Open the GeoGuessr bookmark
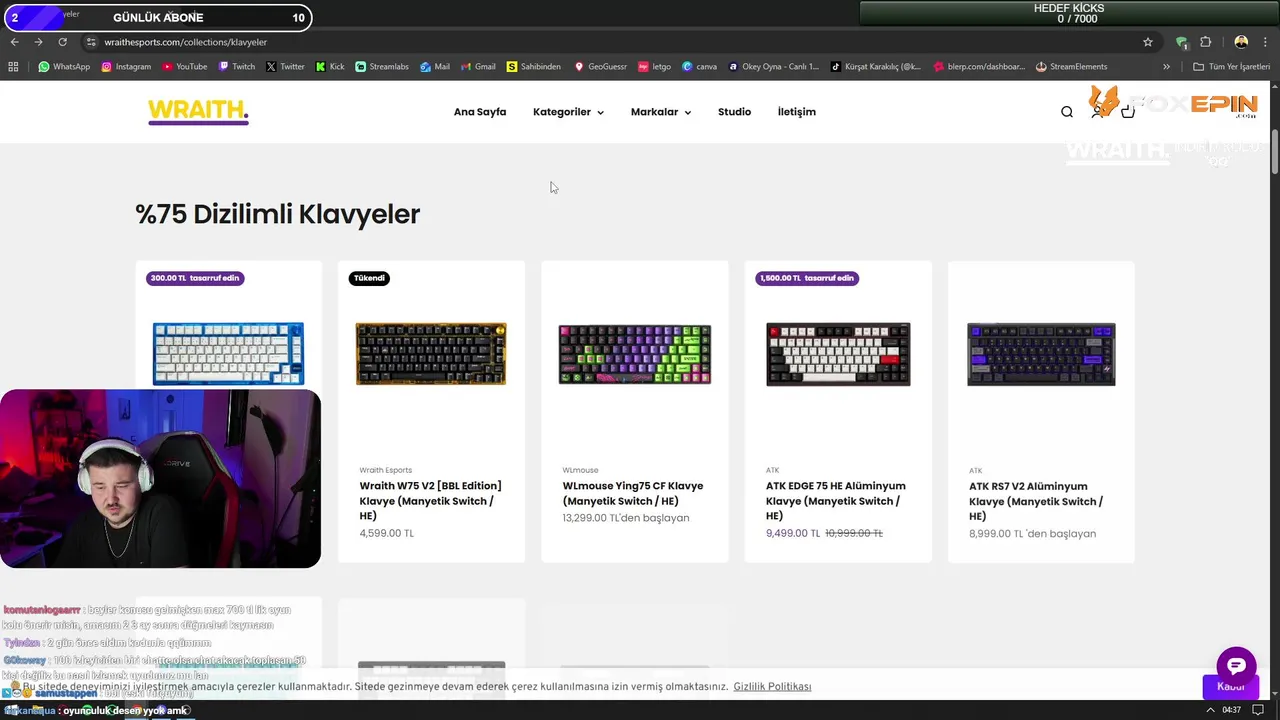Viewport: 1280px width, 720px height. click(600, 67)
